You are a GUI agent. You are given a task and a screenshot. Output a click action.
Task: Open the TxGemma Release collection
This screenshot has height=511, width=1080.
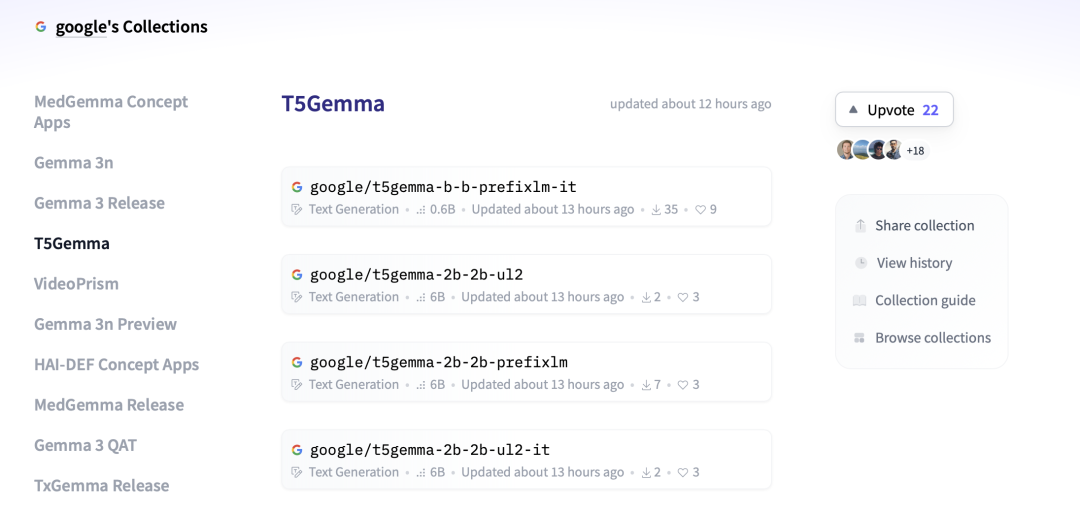(x=101, y=486)
